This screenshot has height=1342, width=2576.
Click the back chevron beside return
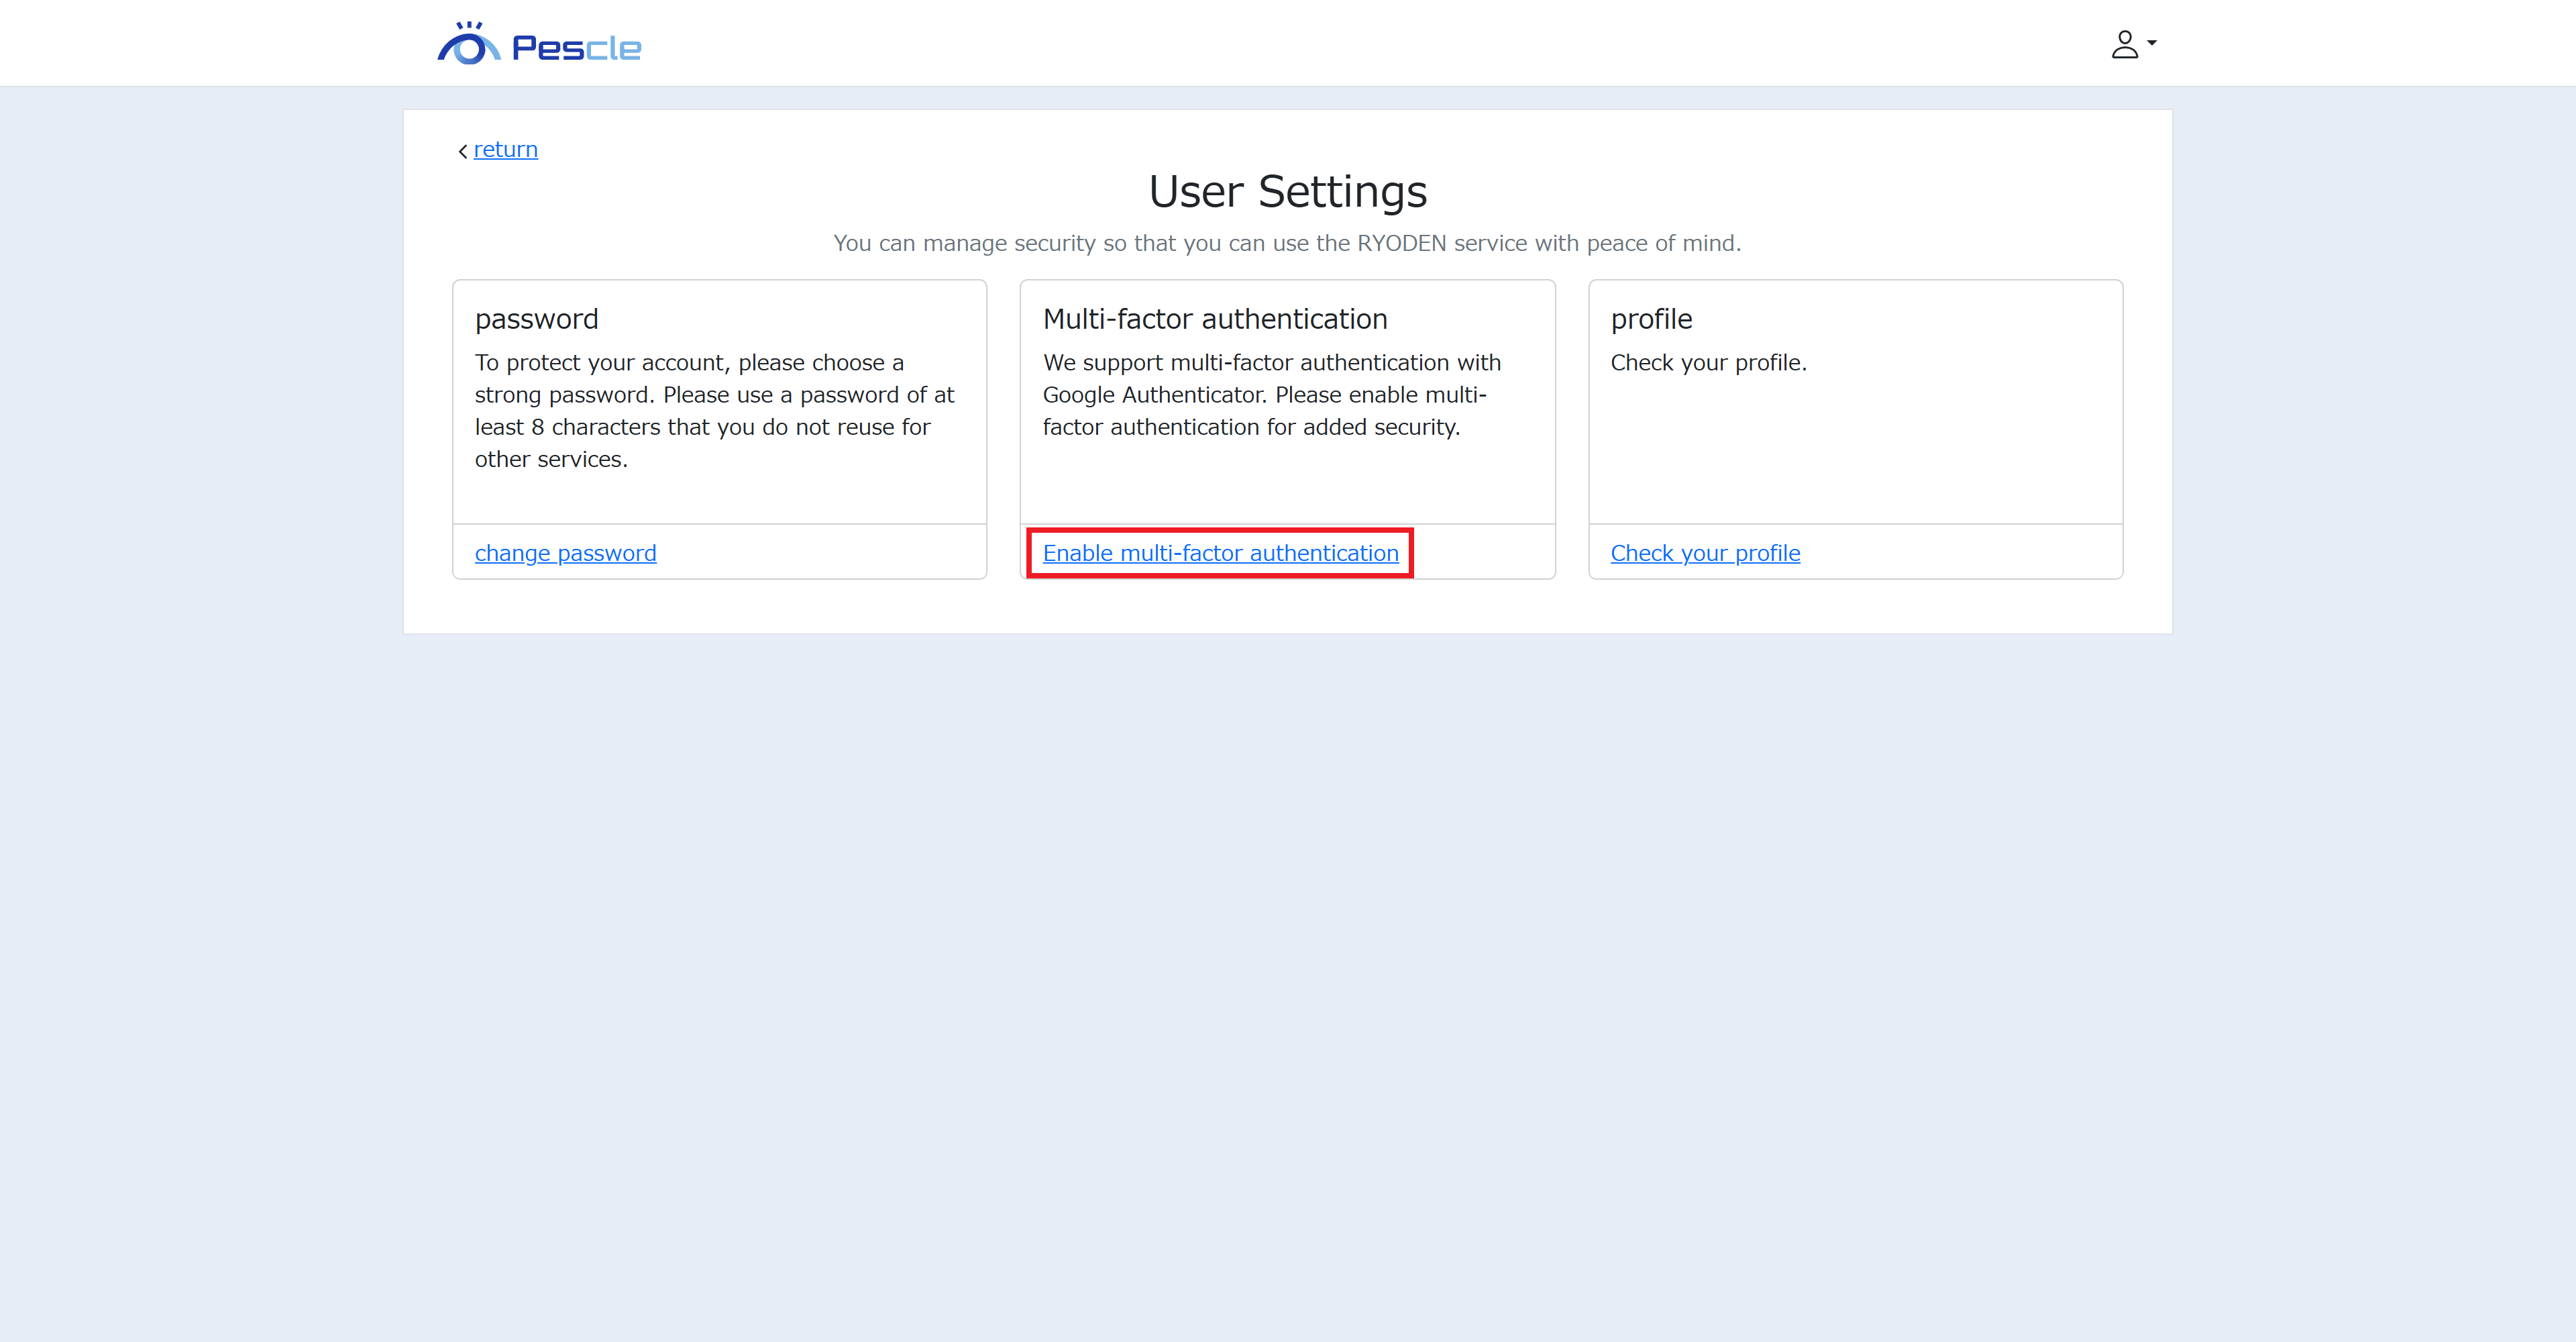(463, 151)
